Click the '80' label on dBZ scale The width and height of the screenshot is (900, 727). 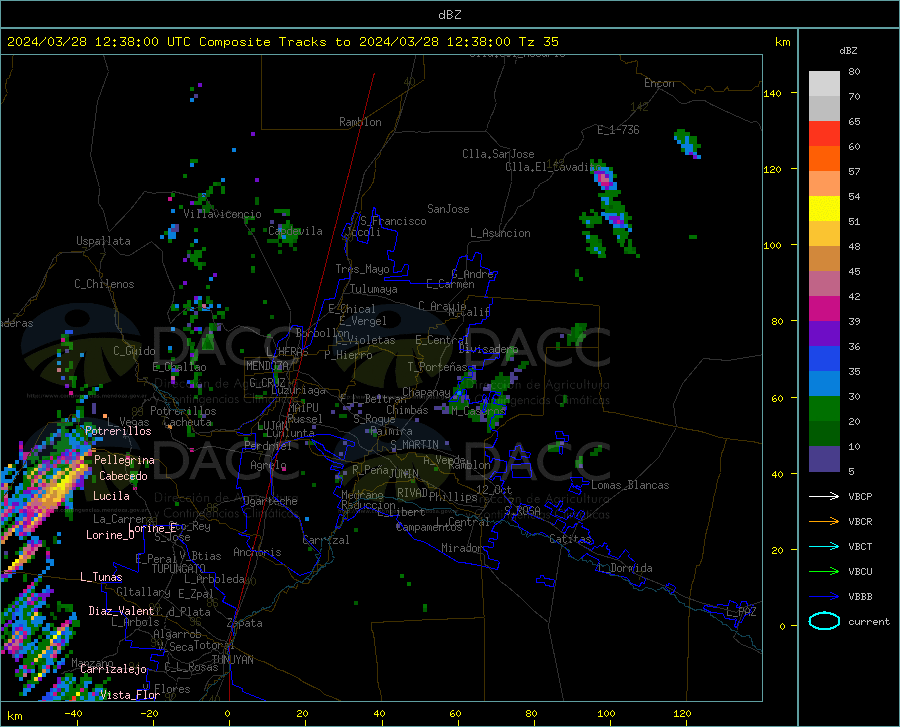[x=854, y=72]
